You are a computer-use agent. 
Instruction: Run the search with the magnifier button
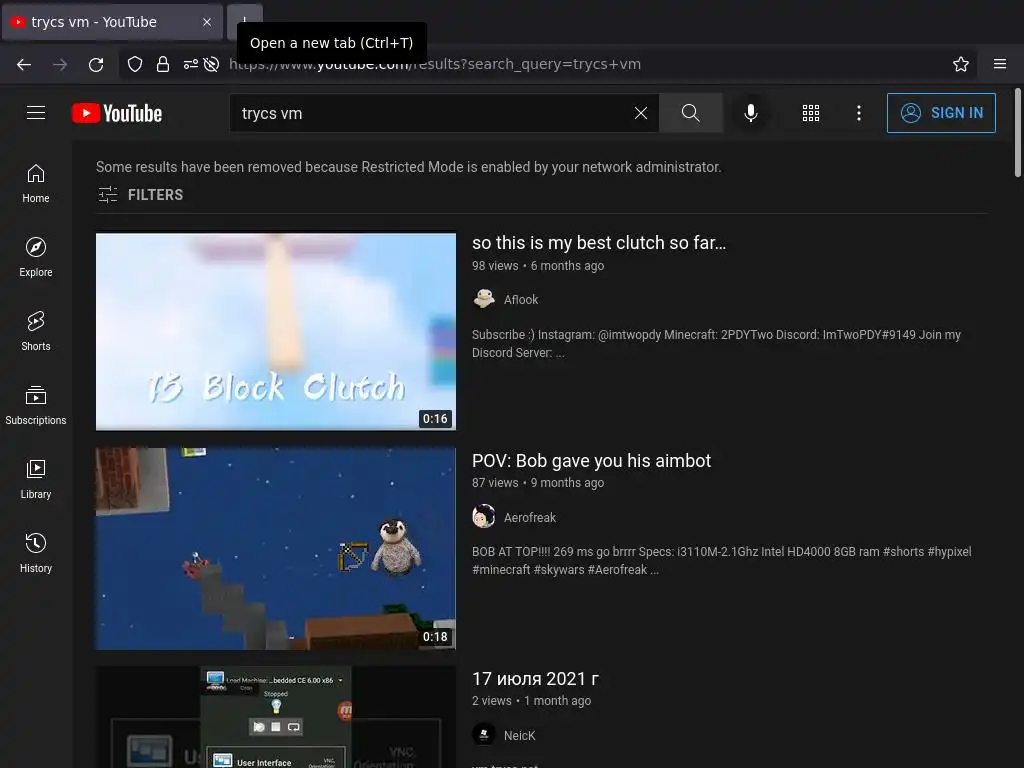[x=691, y=113]
